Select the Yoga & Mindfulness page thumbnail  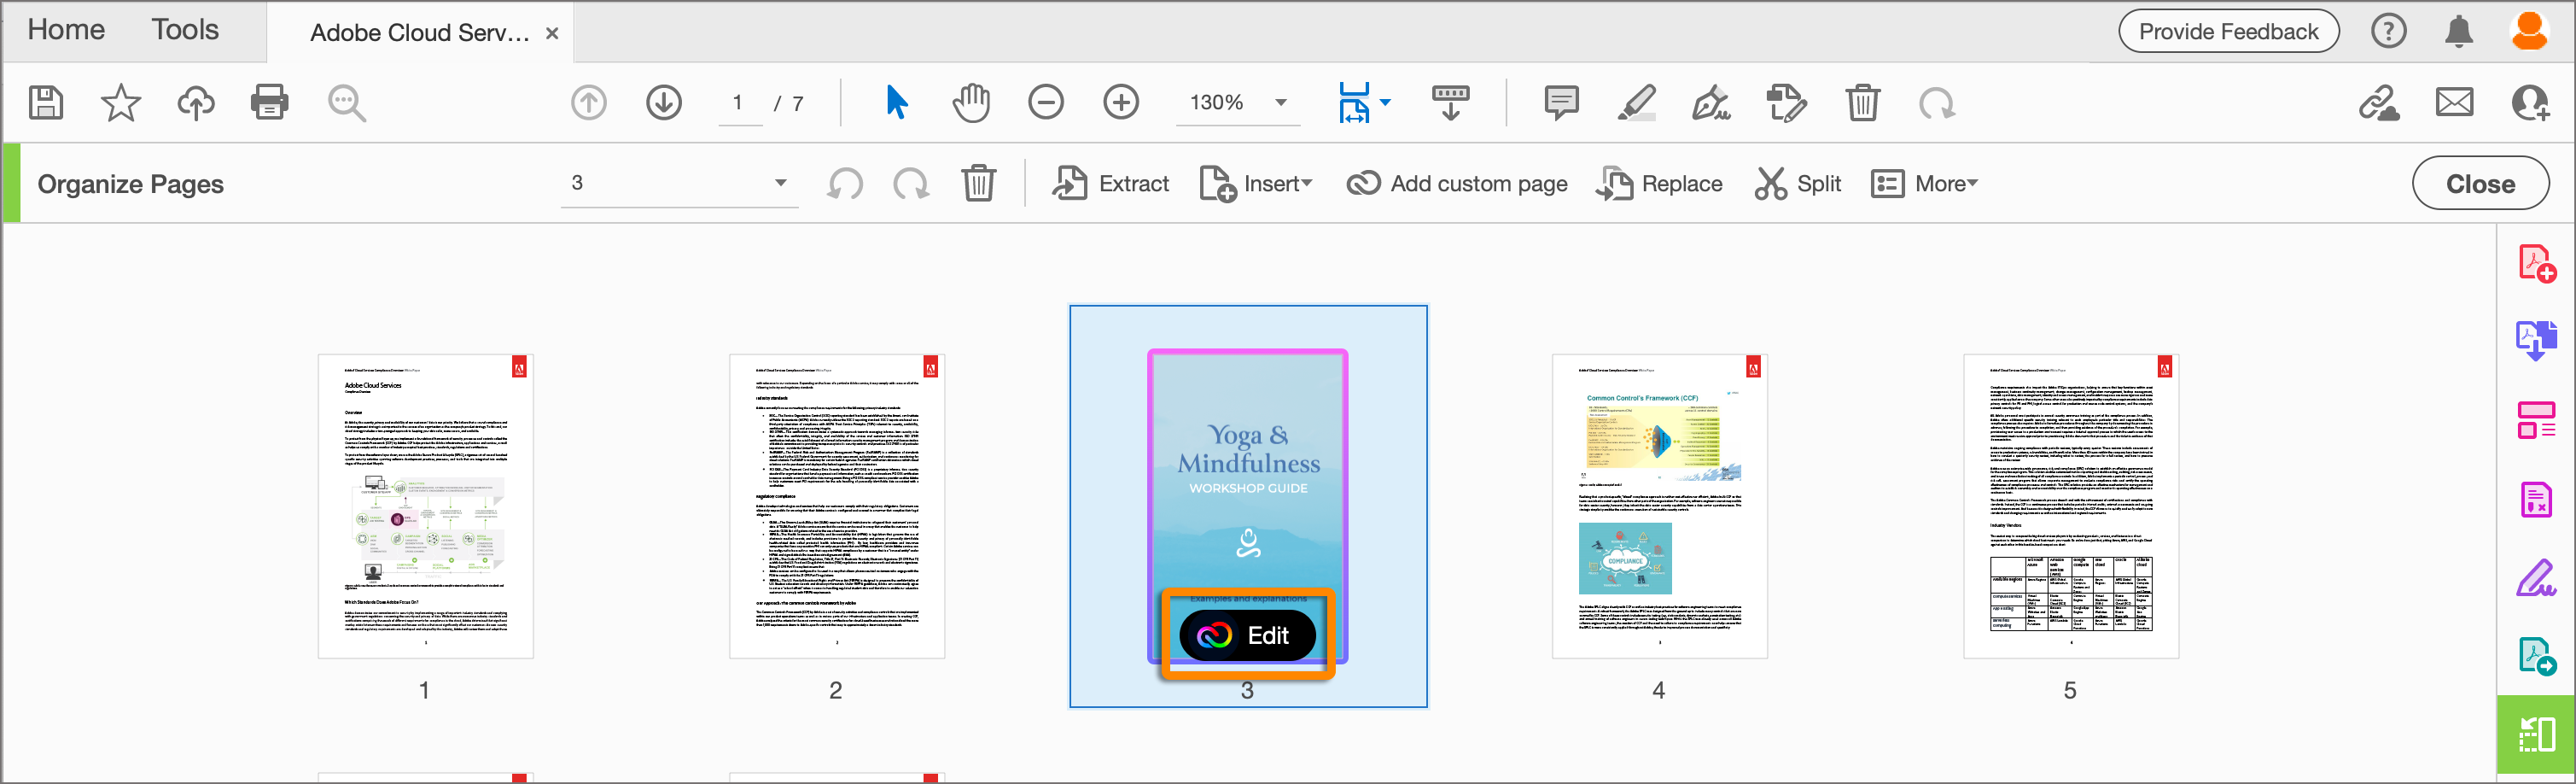click(x=1248, y=506)
